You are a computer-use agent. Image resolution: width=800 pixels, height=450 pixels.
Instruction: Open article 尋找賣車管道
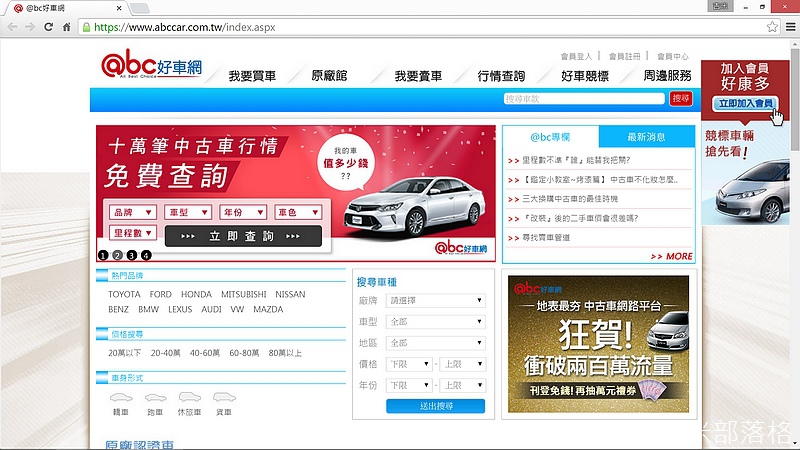[x=546, y=238]
